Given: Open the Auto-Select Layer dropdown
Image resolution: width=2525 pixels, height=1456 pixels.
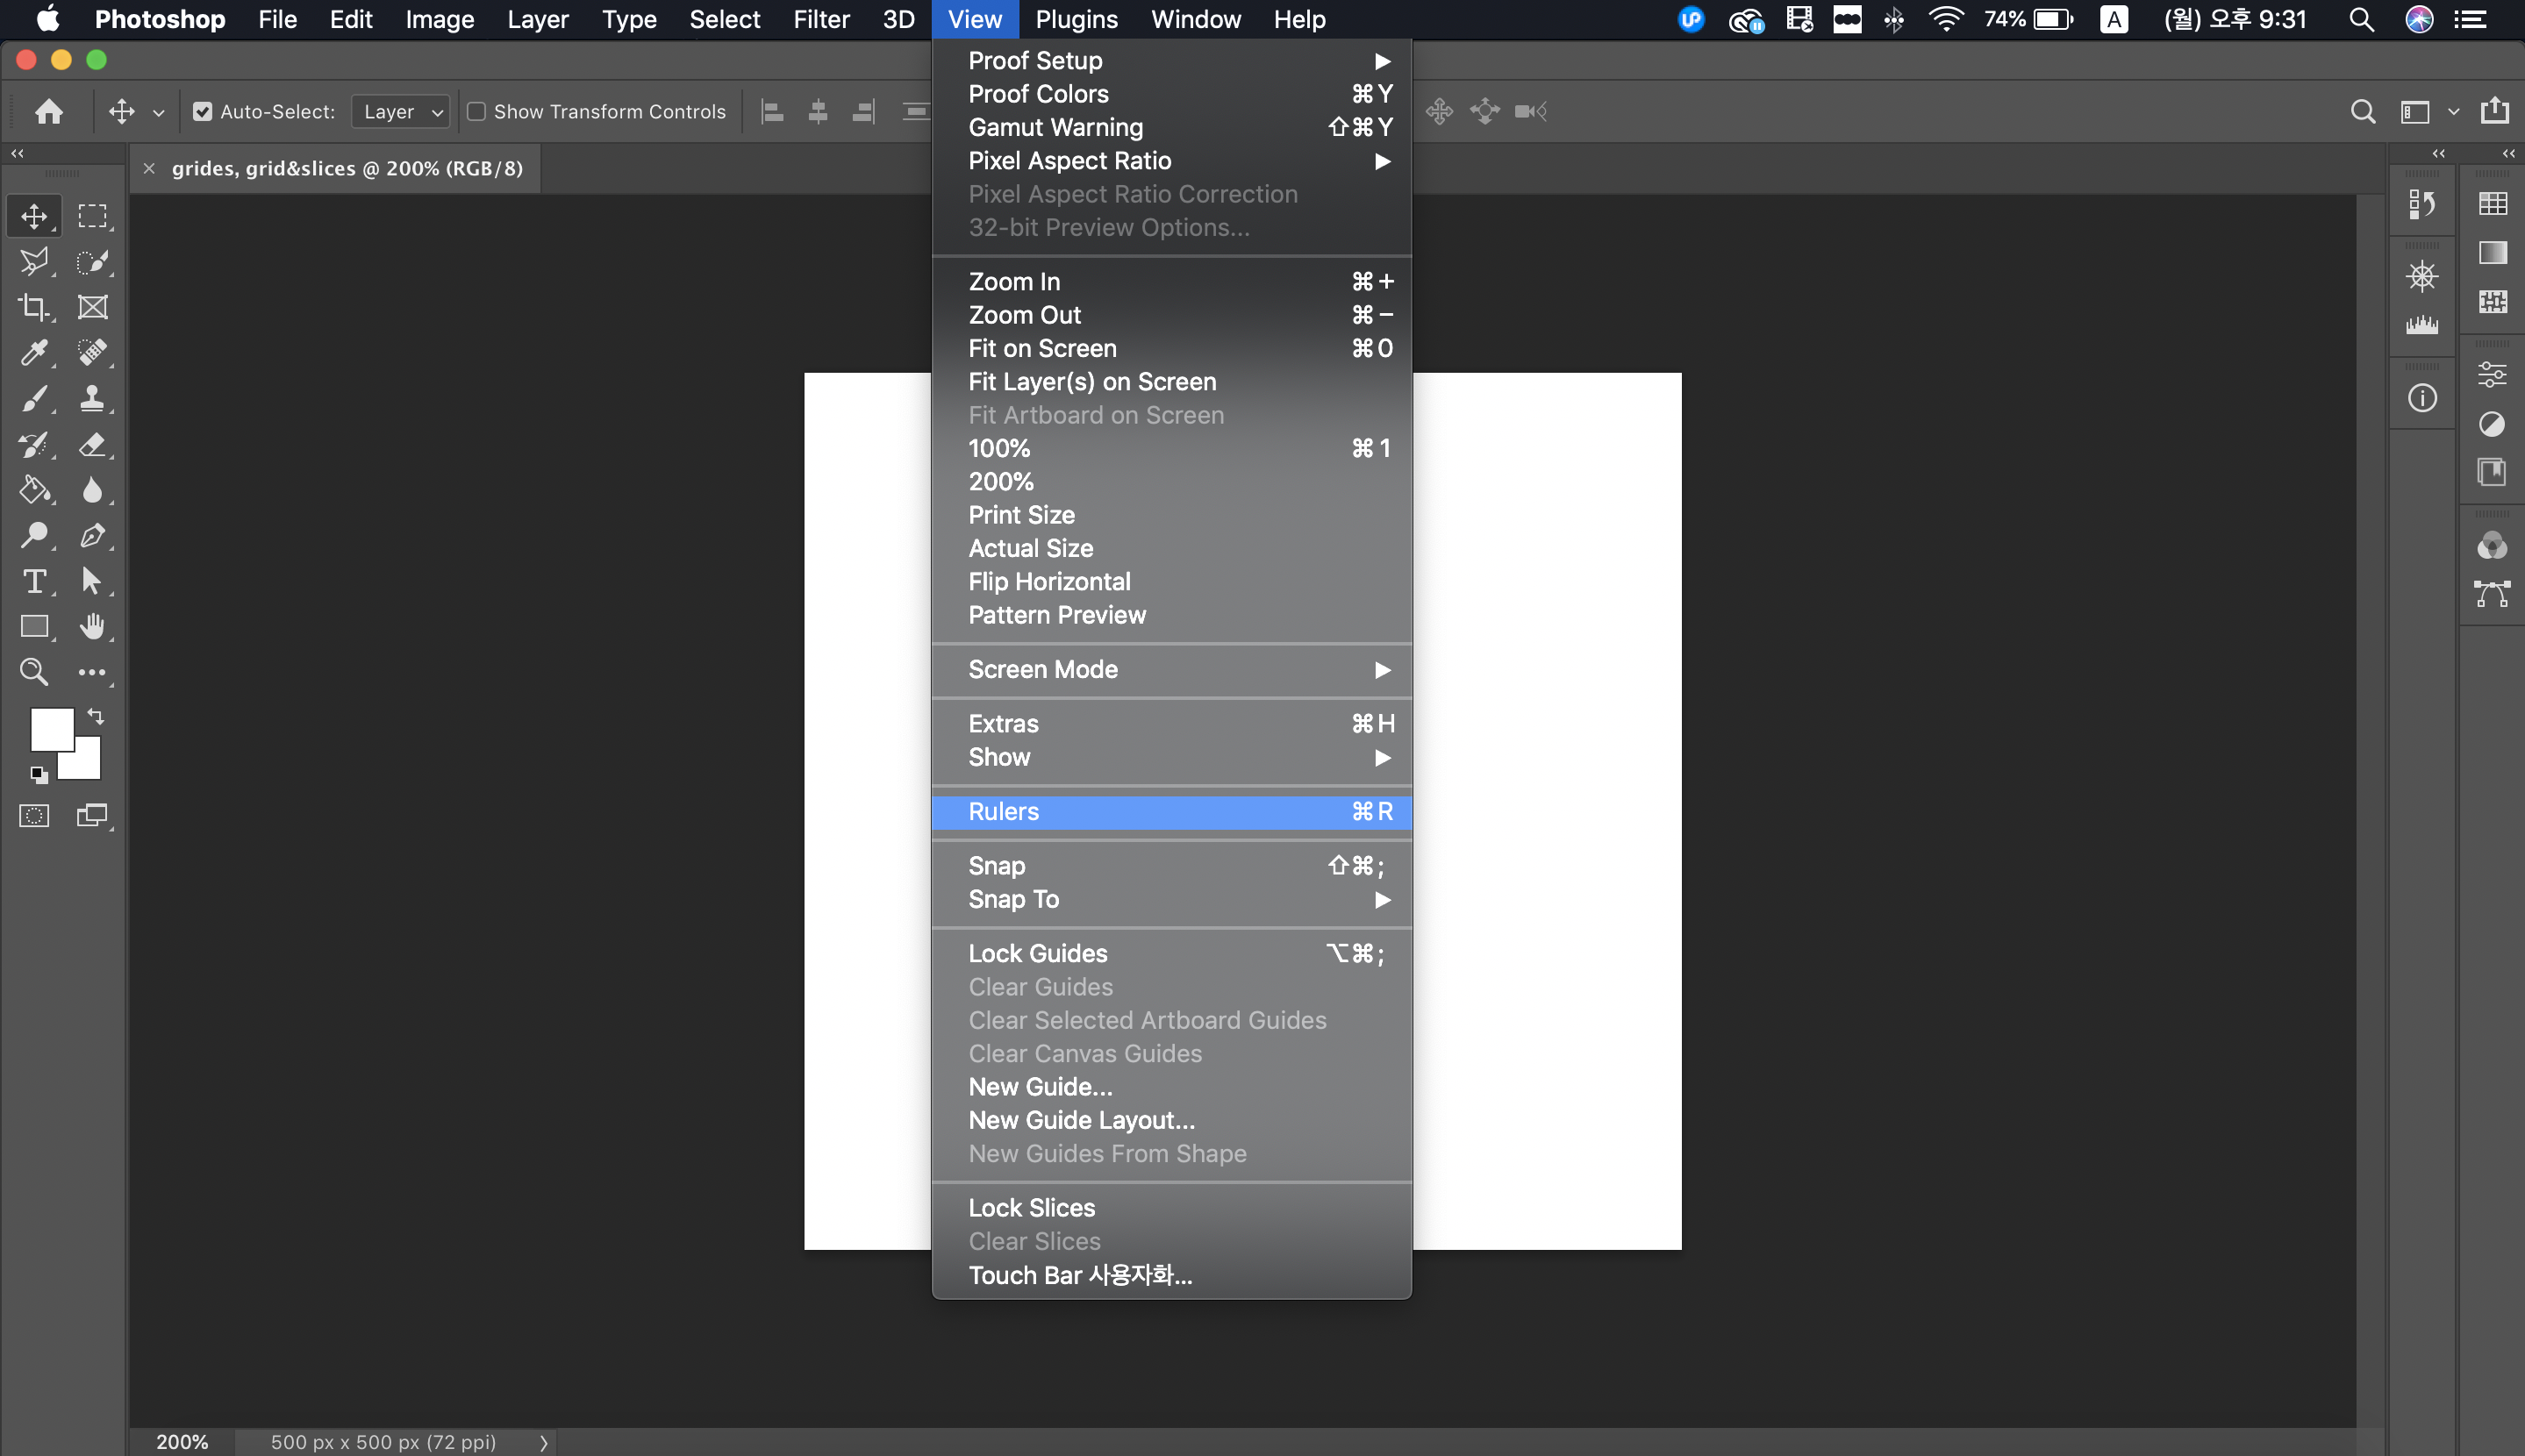Looking at the screenshot, I should [401, 112].
